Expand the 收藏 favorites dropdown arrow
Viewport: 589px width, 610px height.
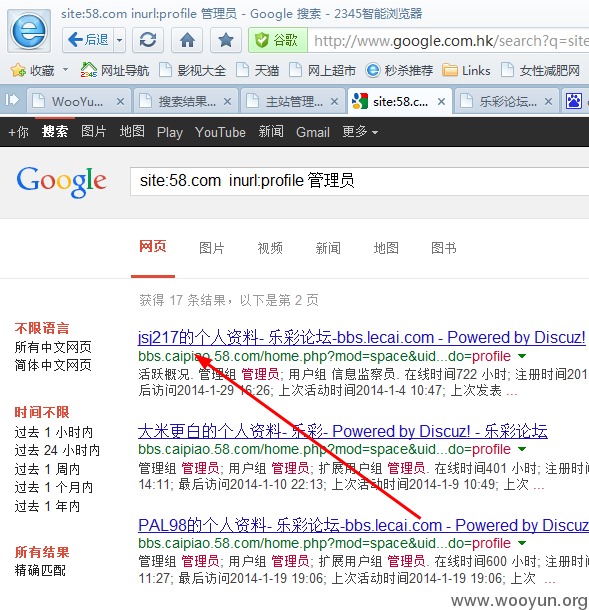[65, 70]
